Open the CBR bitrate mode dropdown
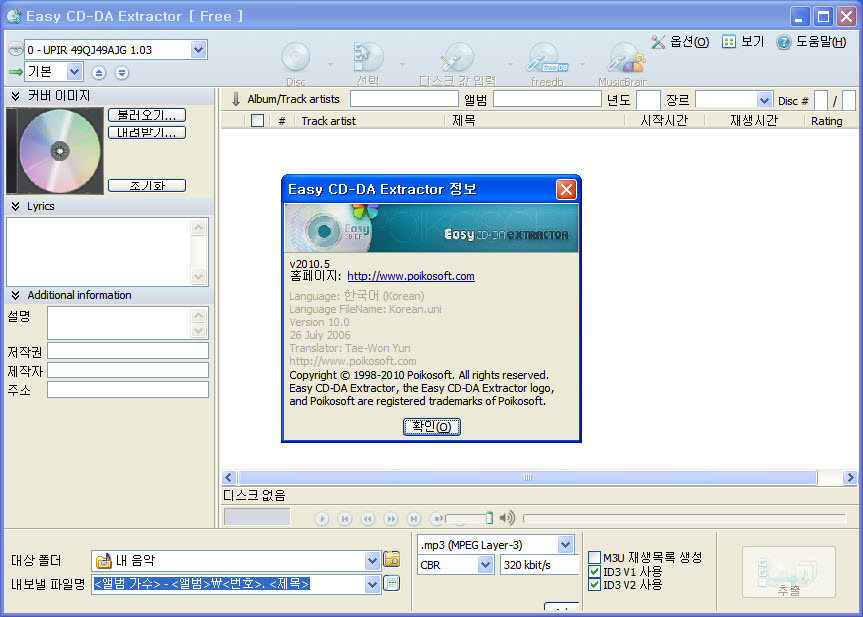Screen dimensions: 863x617 click(x=485, y=565)
